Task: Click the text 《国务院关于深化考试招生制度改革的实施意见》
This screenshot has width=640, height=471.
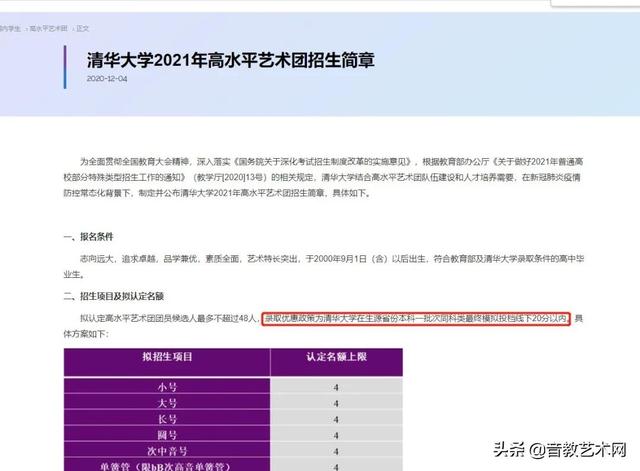Action: point(322,162)
